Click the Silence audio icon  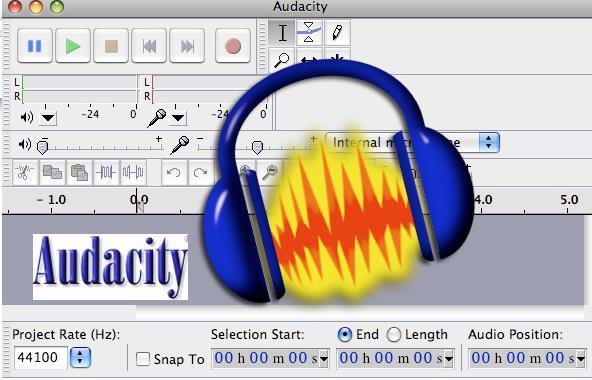[x=133, y=173]
